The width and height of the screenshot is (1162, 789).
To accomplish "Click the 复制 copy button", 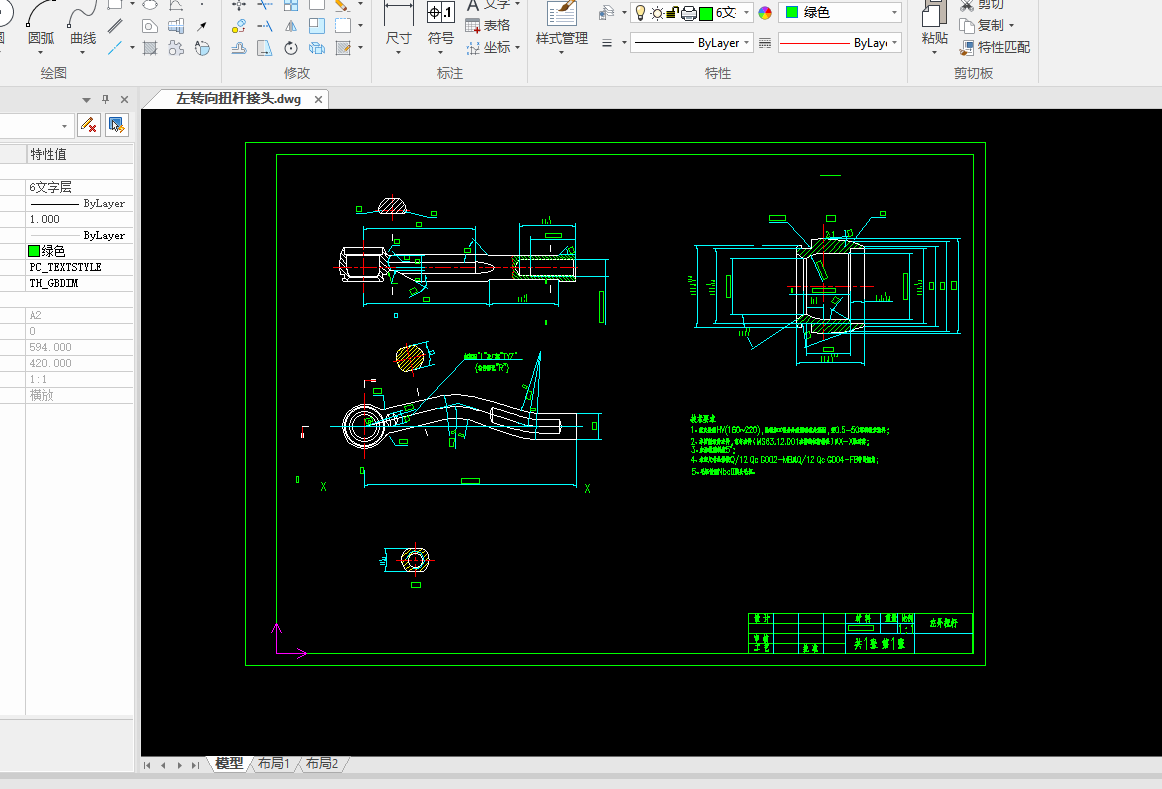I will pyautogui.click(x=988, y=25).
